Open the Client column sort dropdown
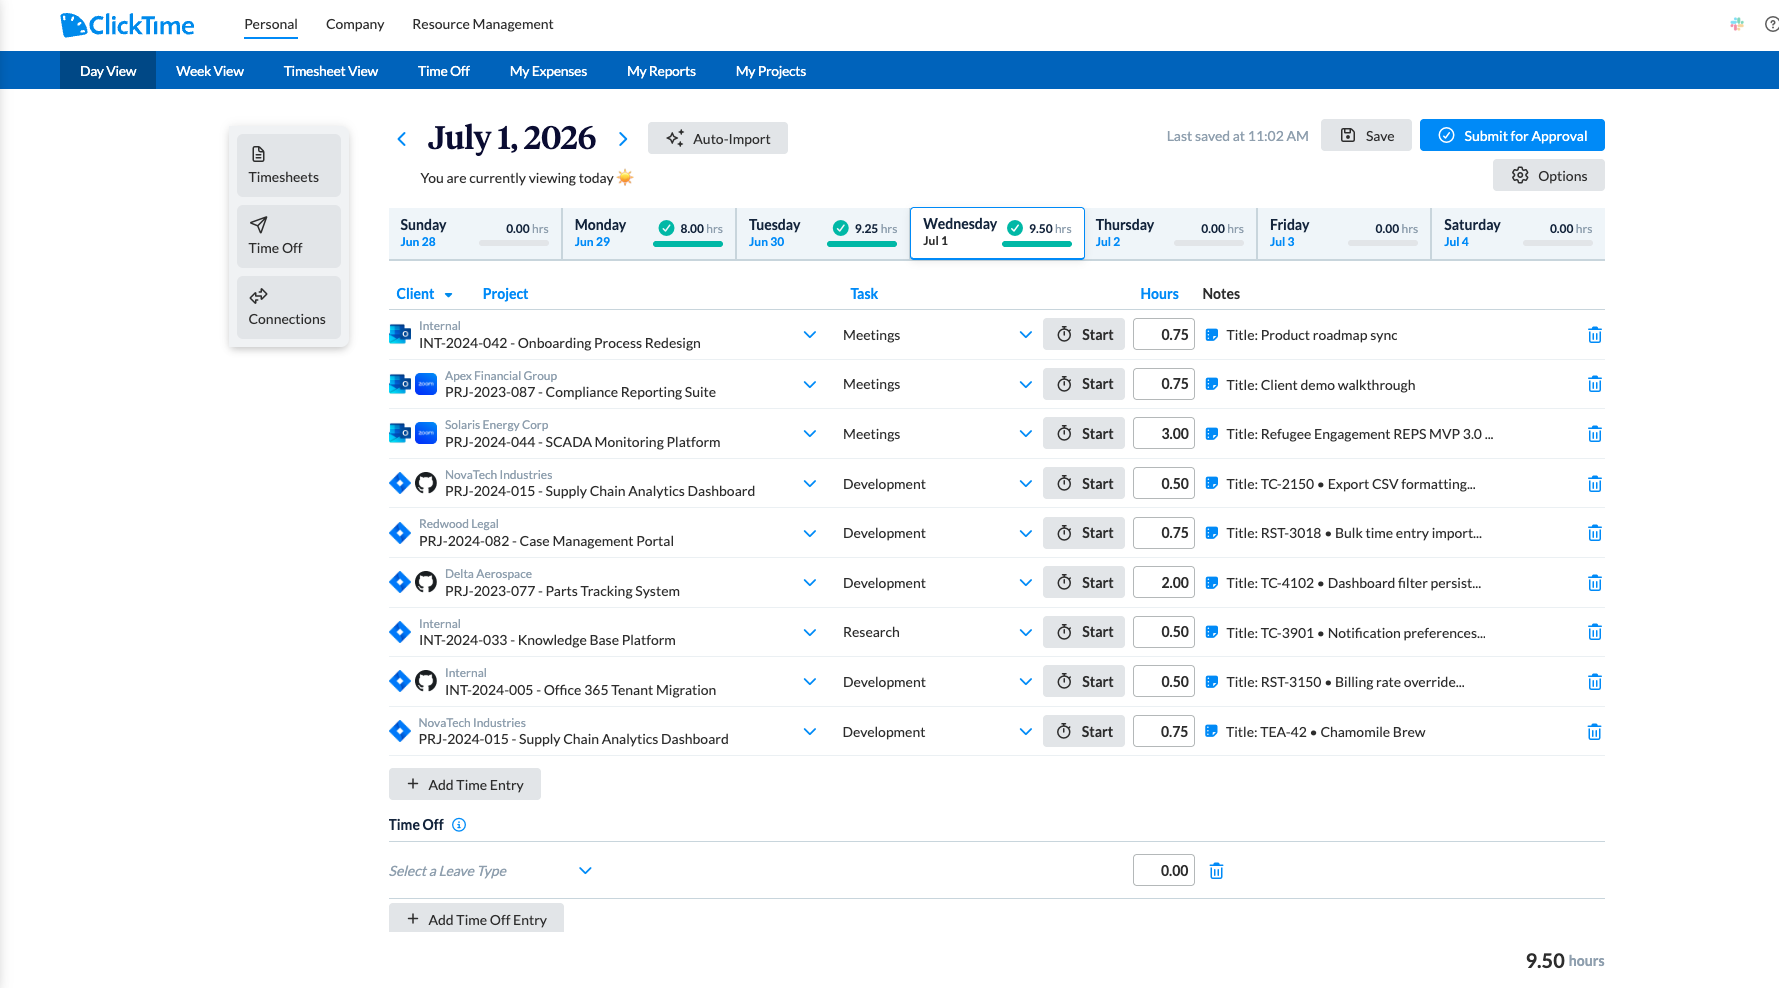Screen dimensions: 1779x988 click(x=448, y=295)
